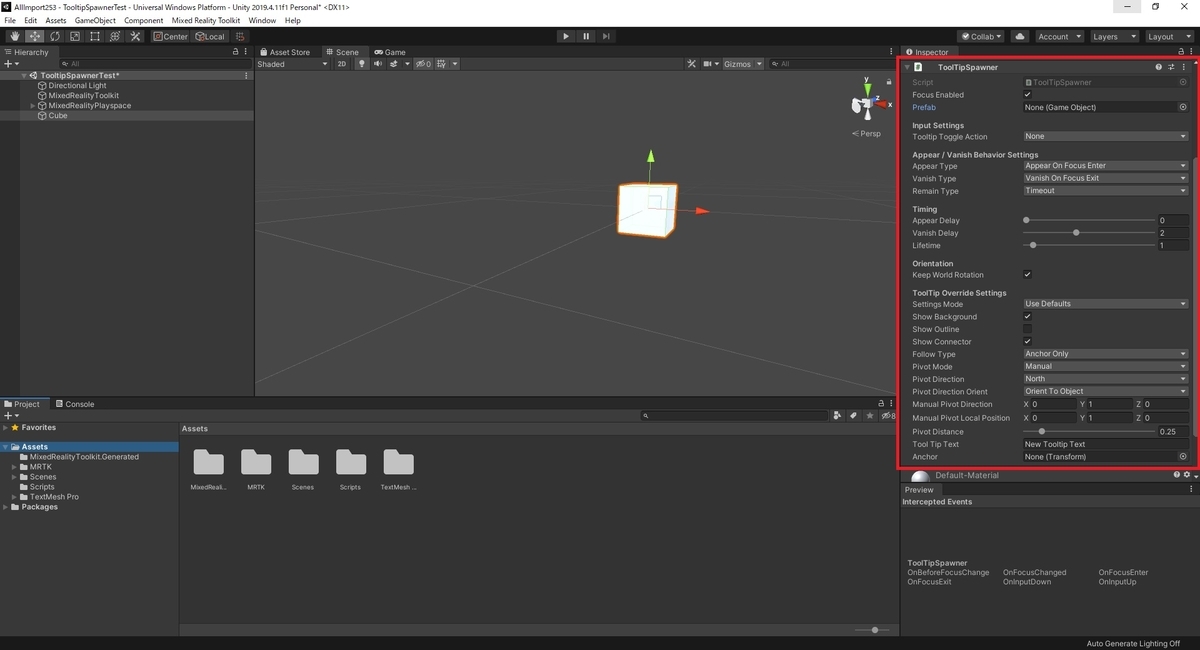The width and height of the screenshot is (1200, 650).
Task: Open Follow Type dropdown
Action: coord(1105,354)
